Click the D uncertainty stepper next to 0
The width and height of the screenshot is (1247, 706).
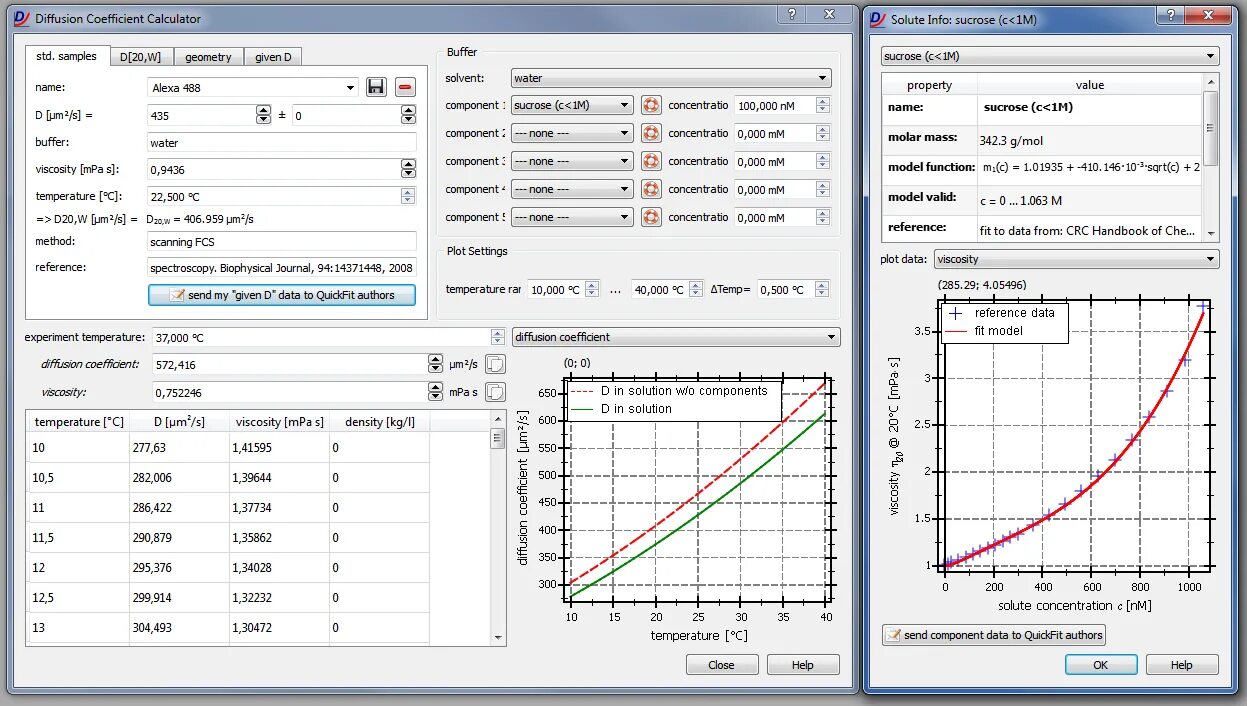pyautogui.click(x=409, y=115)
